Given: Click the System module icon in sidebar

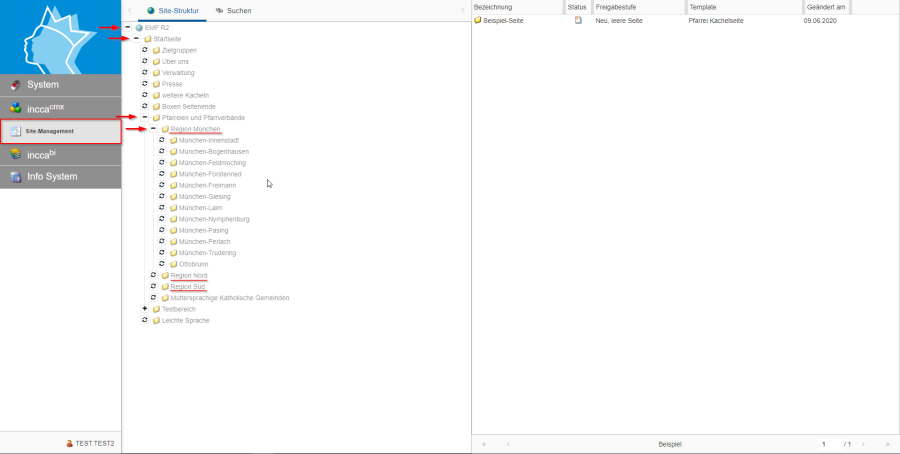Looking at the screenshot, I should (15, 85).
